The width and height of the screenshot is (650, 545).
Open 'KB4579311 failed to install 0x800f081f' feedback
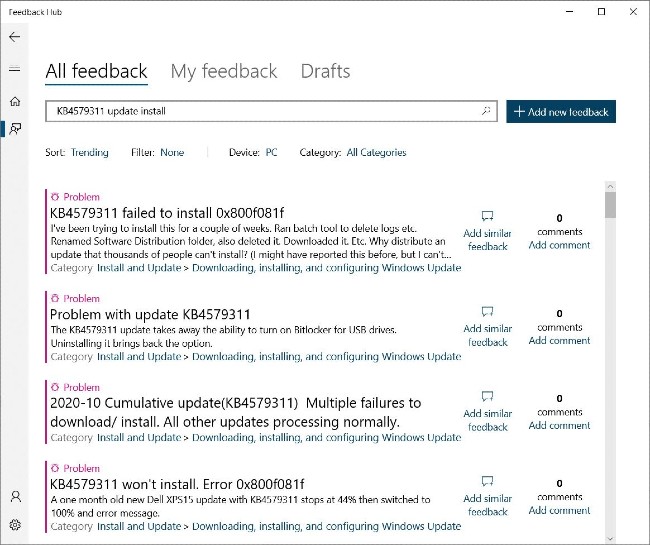[167, 213]
